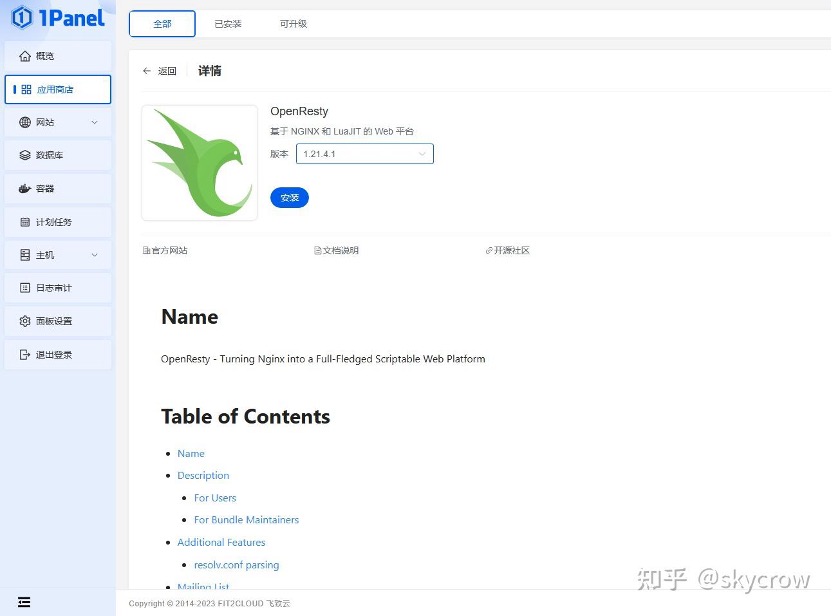Open the 文档说明 link
Screen dimensions: 832x616
336,250
